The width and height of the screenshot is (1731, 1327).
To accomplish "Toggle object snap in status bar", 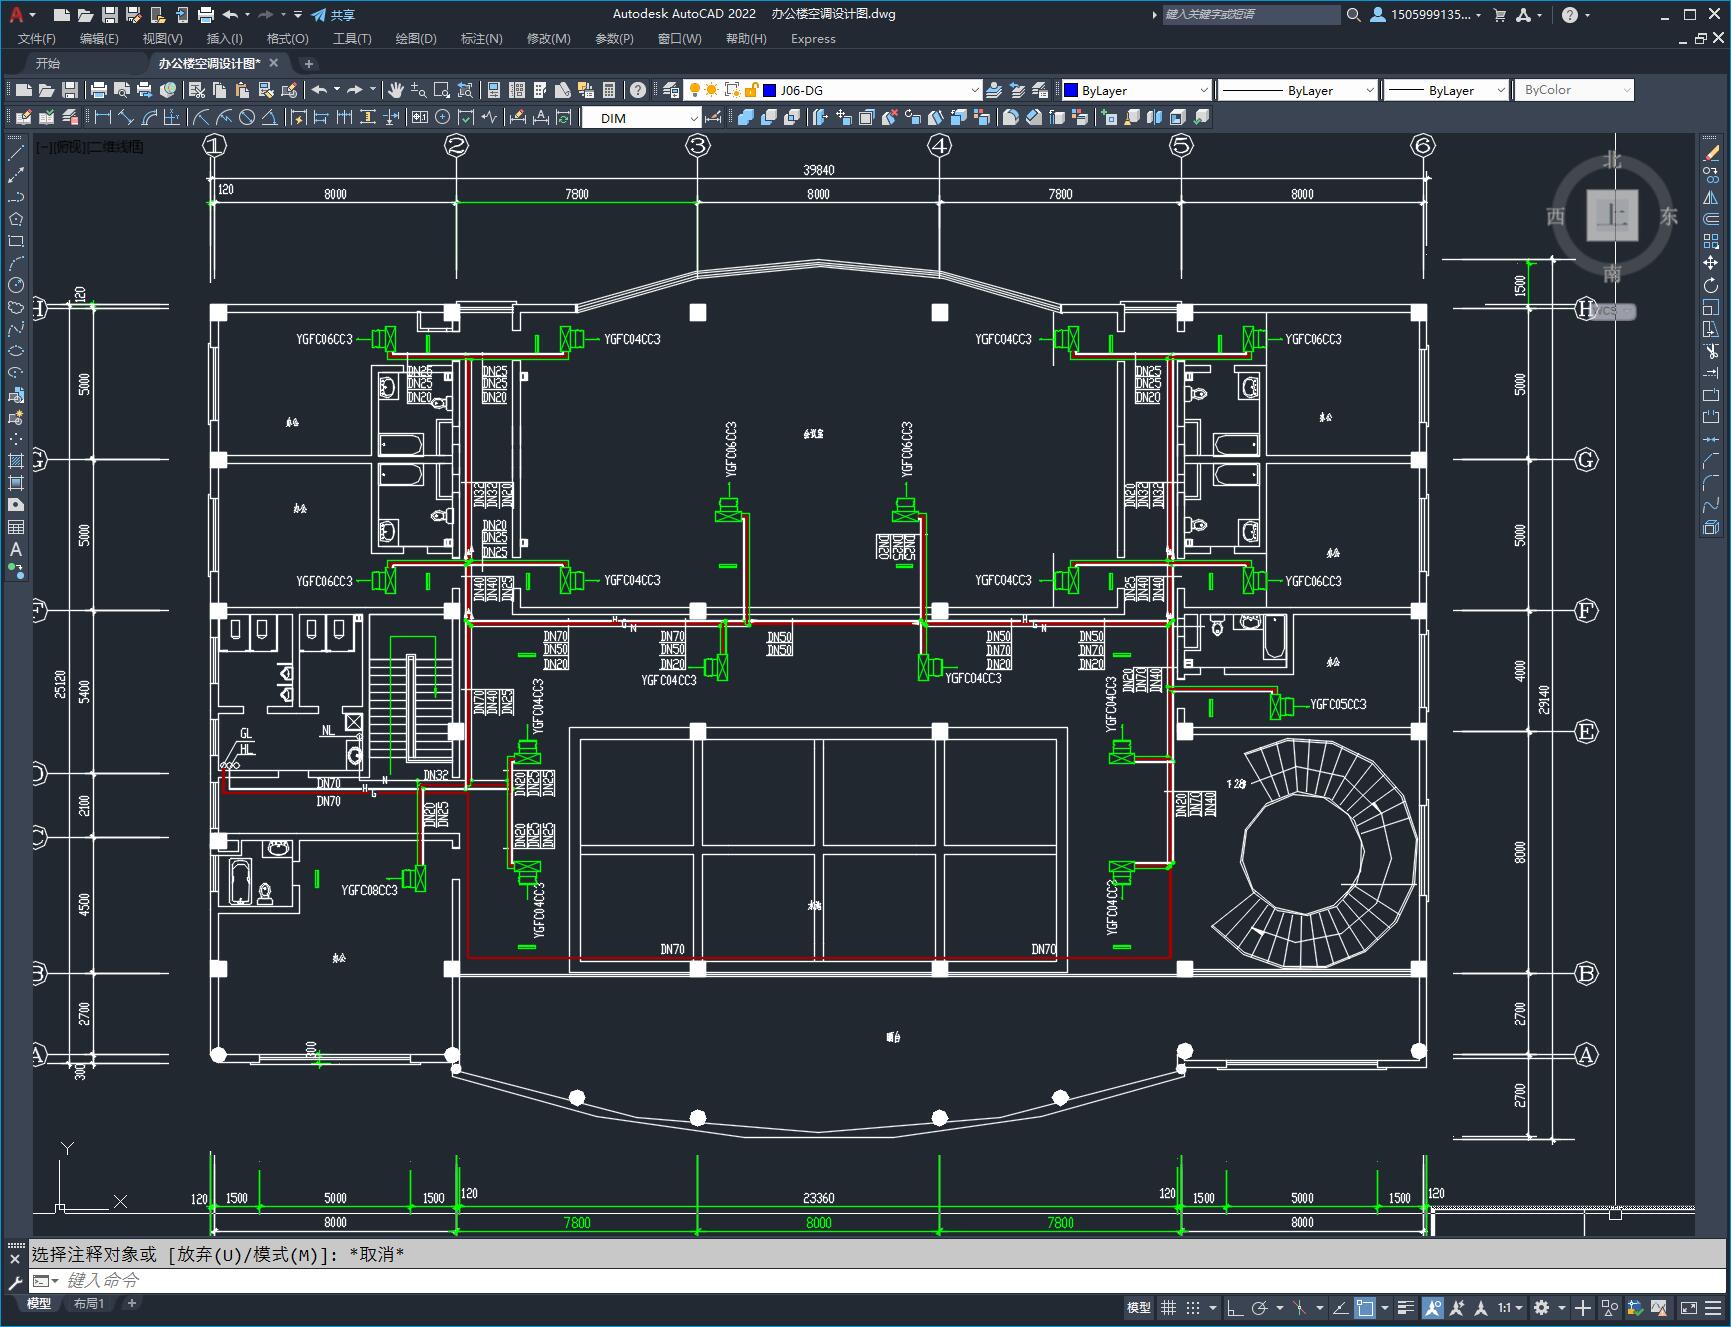I will pos(1365,1308).
